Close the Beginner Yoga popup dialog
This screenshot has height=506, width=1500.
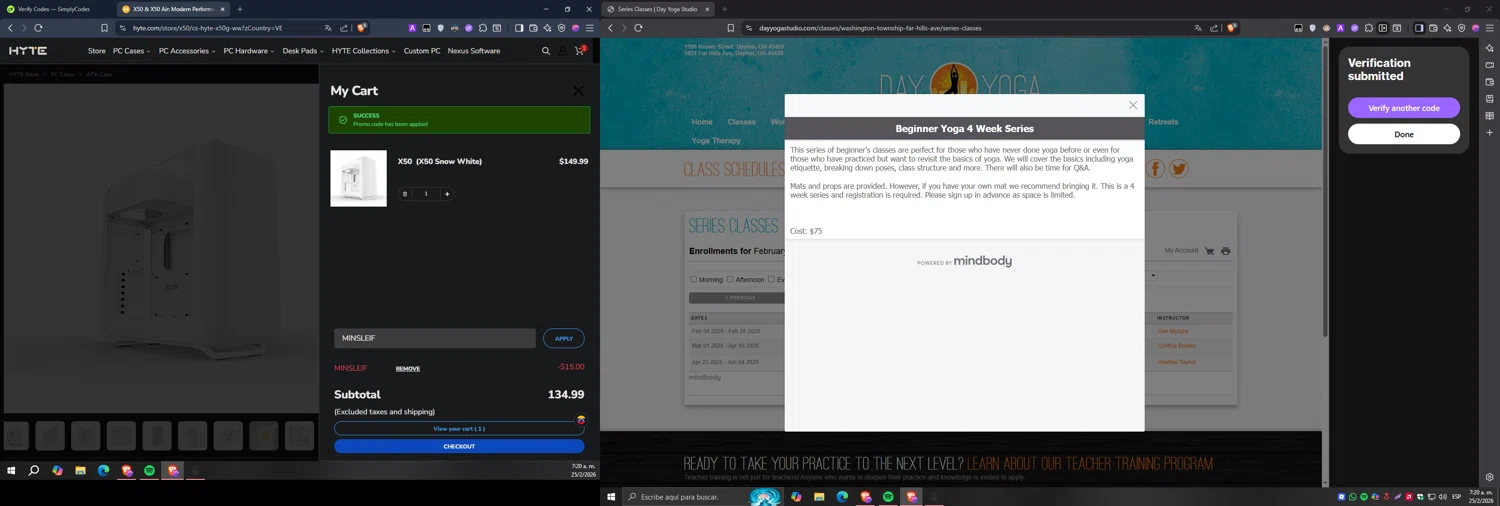pyautogui.click(x=1133, y=105)
